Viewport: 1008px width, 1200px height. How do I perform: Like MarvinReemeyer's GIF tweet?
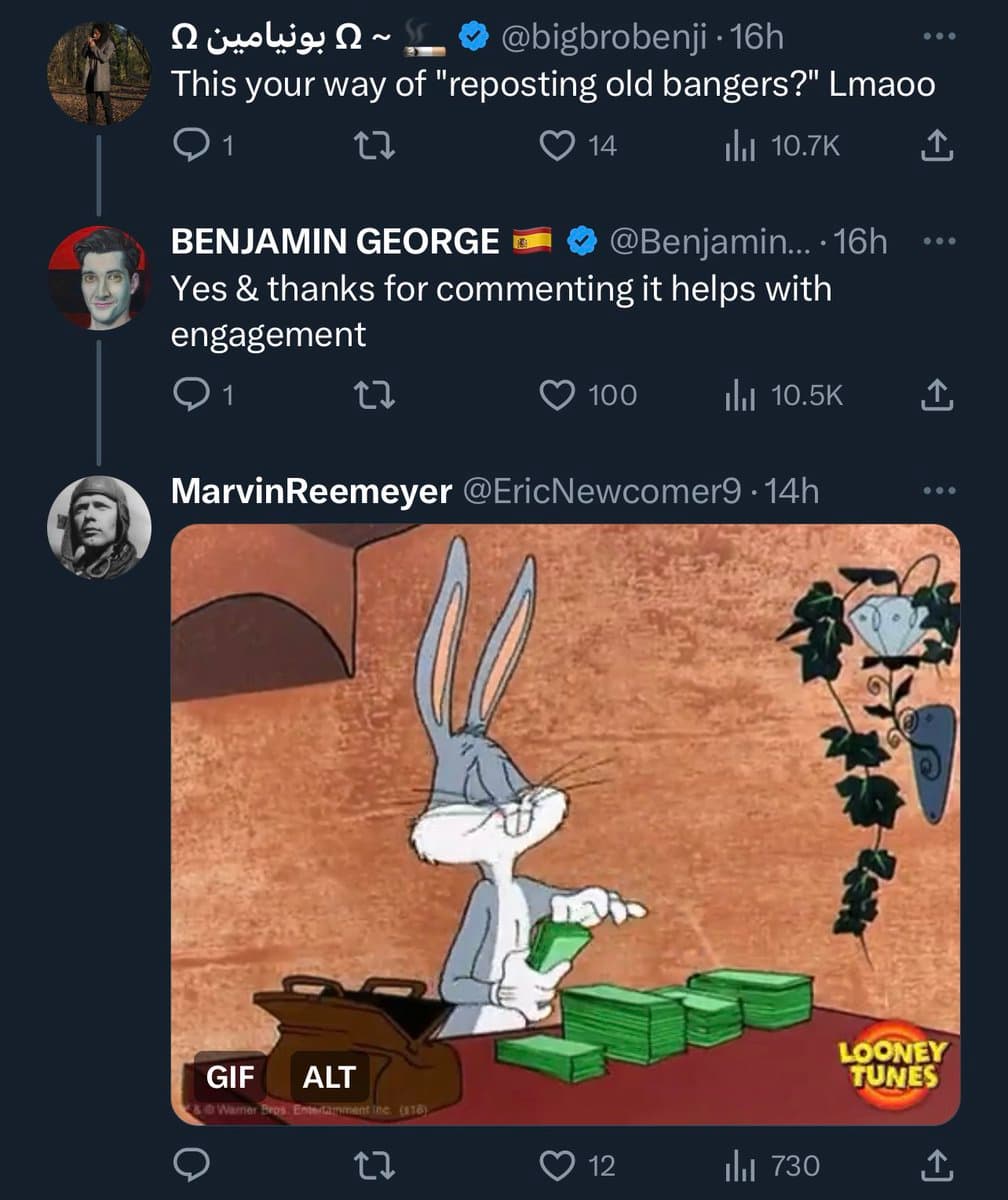point(556,1165)
